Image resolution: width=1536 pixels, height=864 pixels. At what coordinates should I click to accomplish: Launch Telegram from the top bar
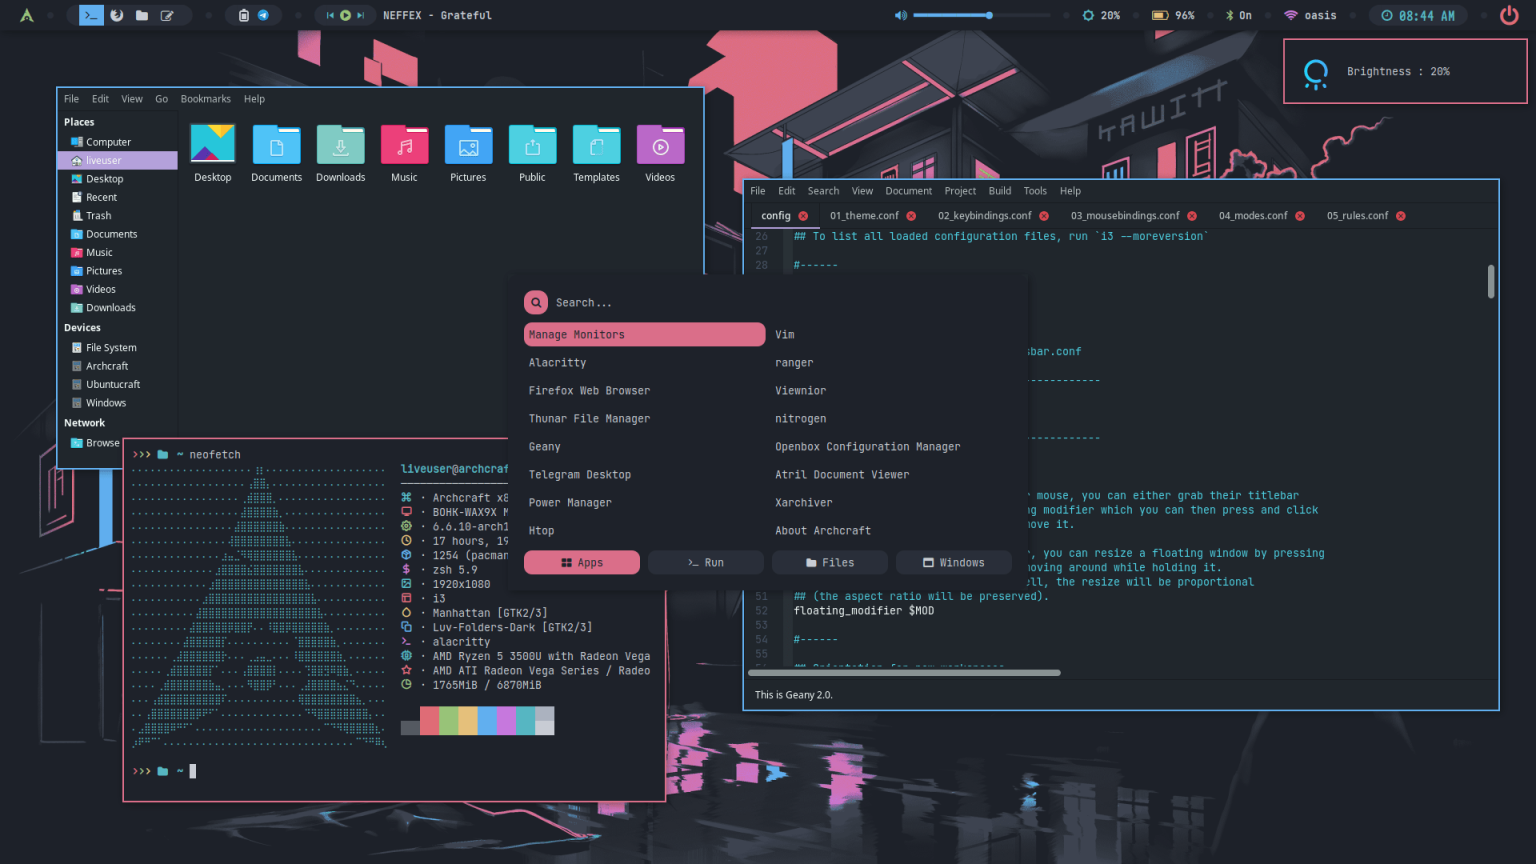[x=263, y=15]
